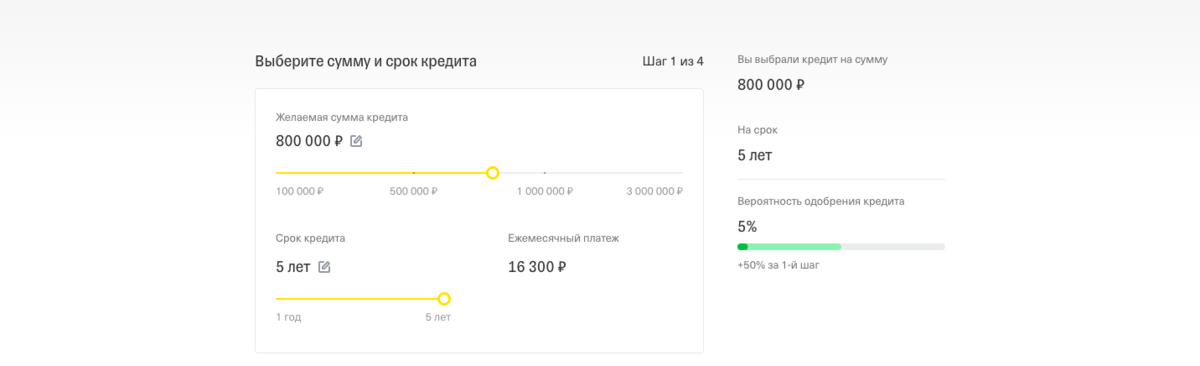Click the Ежемесячный платеж label
1200x366 pixels.
[x=564, y=238]
